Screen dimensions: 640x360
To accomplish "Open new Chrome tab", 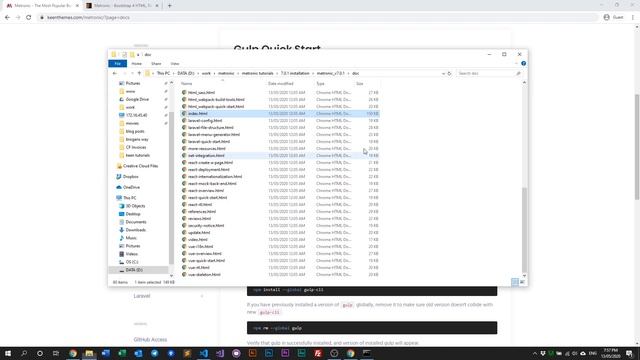I will (x=169, y=6).
